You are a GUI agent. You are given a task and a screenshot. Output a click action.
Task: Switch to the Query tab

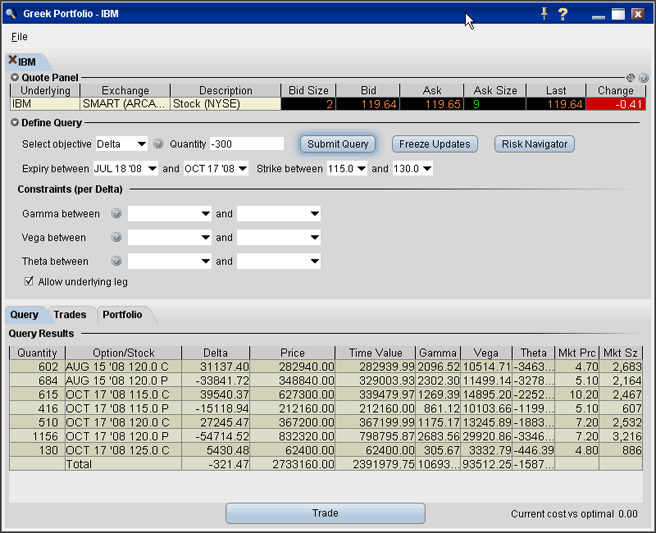click(x=24, y=315)
